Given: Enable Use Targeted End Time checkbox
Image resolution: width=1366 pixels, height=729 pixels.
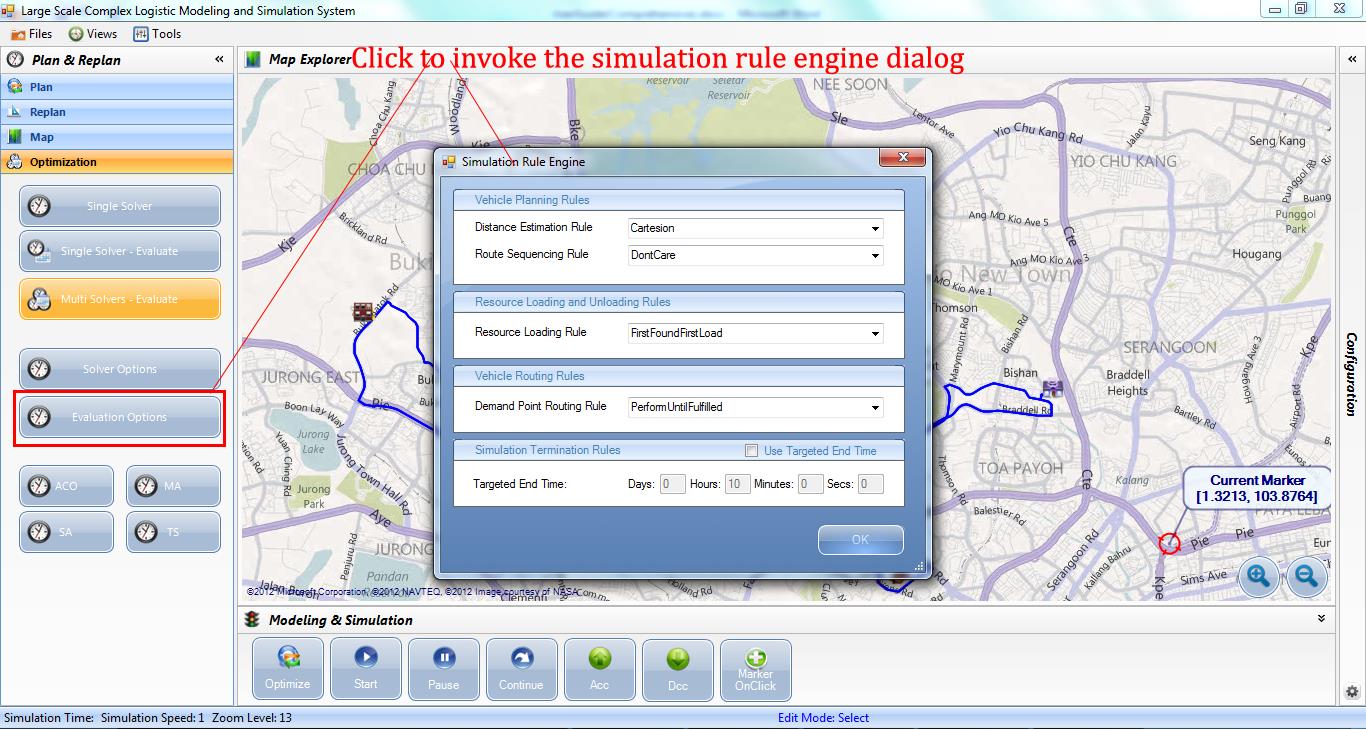Looking at the screenshot, I should click(x=752, y=451).
